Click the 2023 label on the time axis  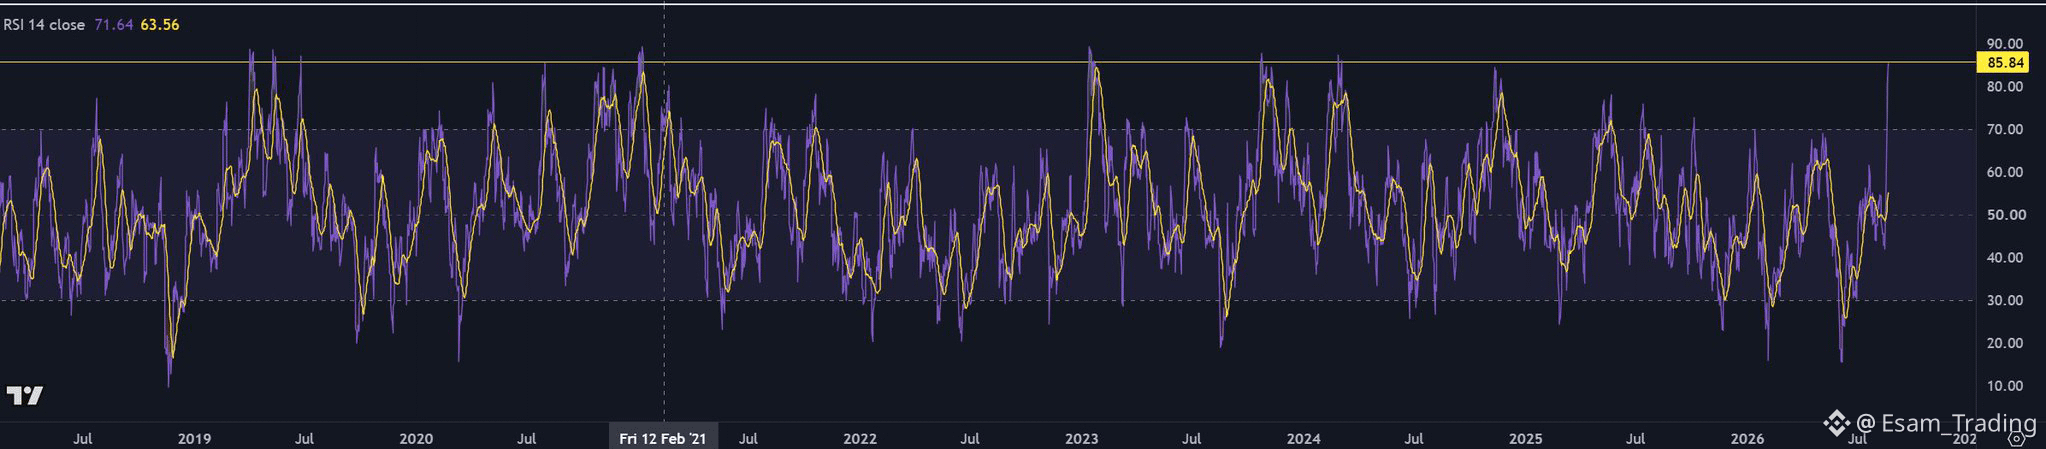1082,438
